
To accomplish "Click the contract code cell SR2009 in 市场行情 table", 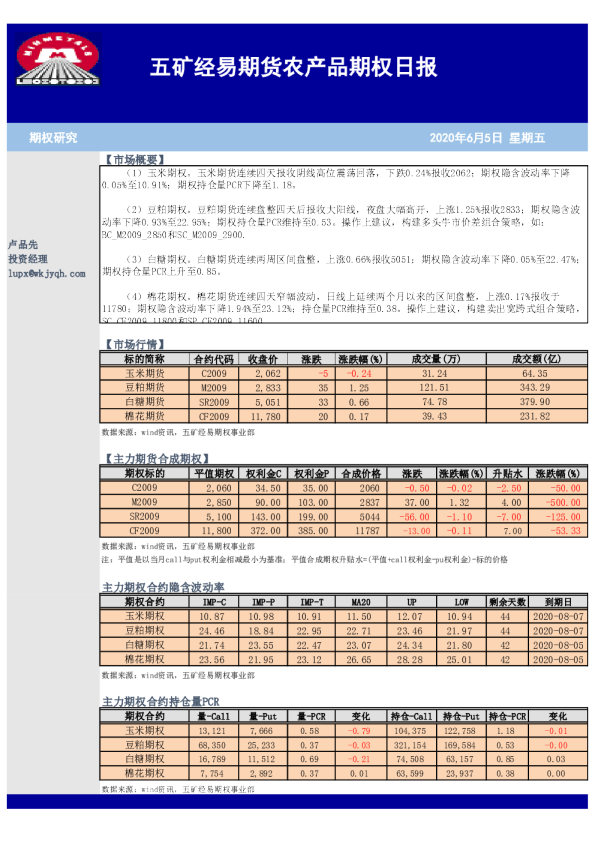I will pos(214,402).
